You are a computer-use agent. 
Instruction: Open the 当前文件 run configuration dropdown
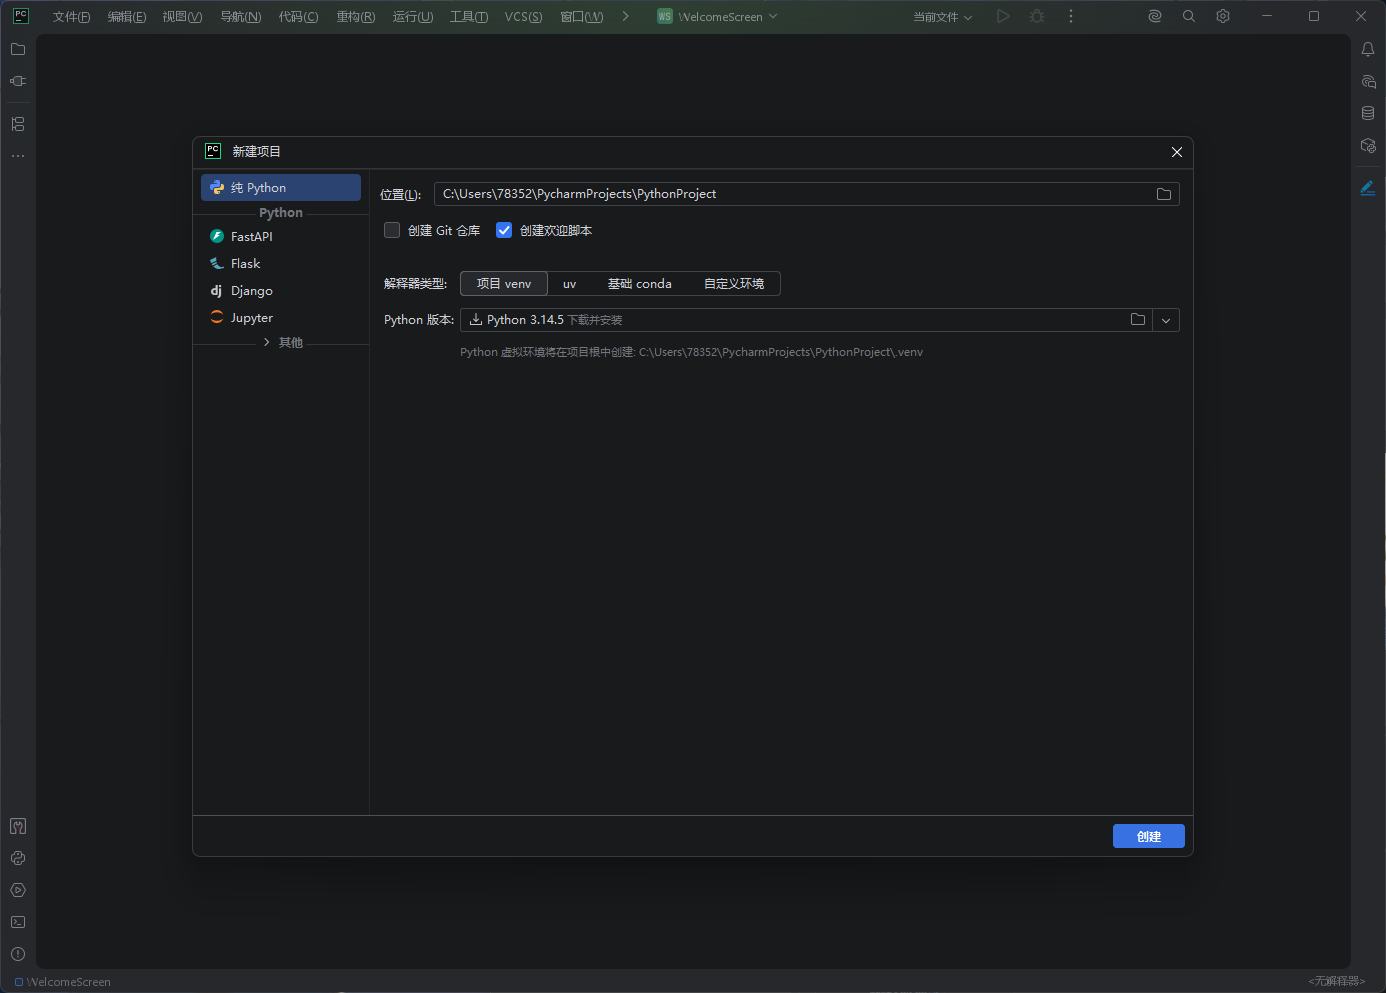pos(942,16)
